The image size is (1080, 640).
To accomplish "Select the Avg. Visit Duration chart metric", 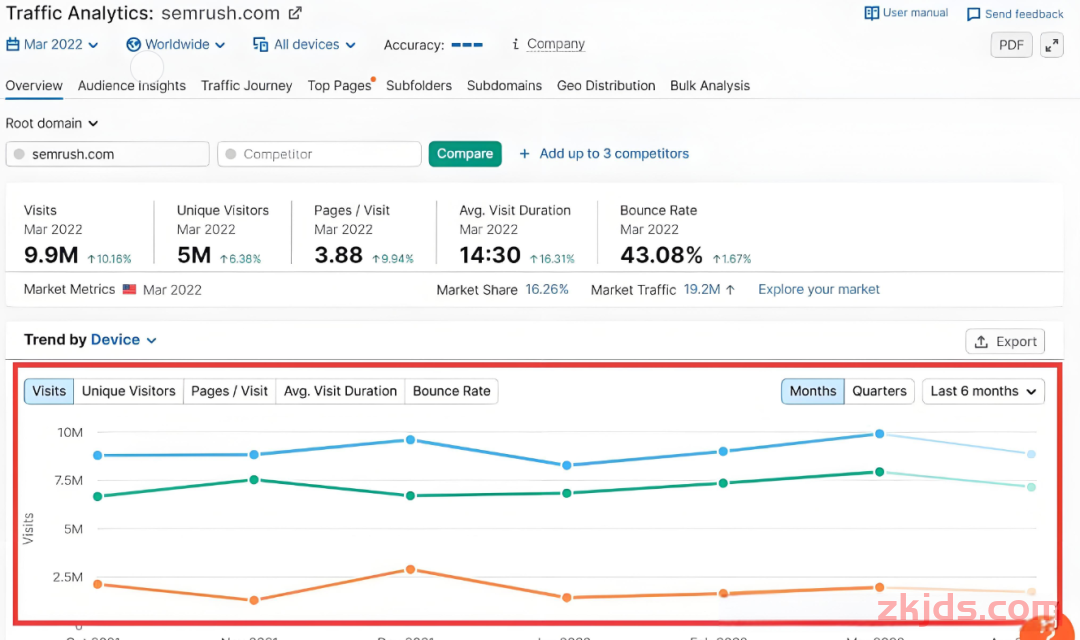I will 340,391.
